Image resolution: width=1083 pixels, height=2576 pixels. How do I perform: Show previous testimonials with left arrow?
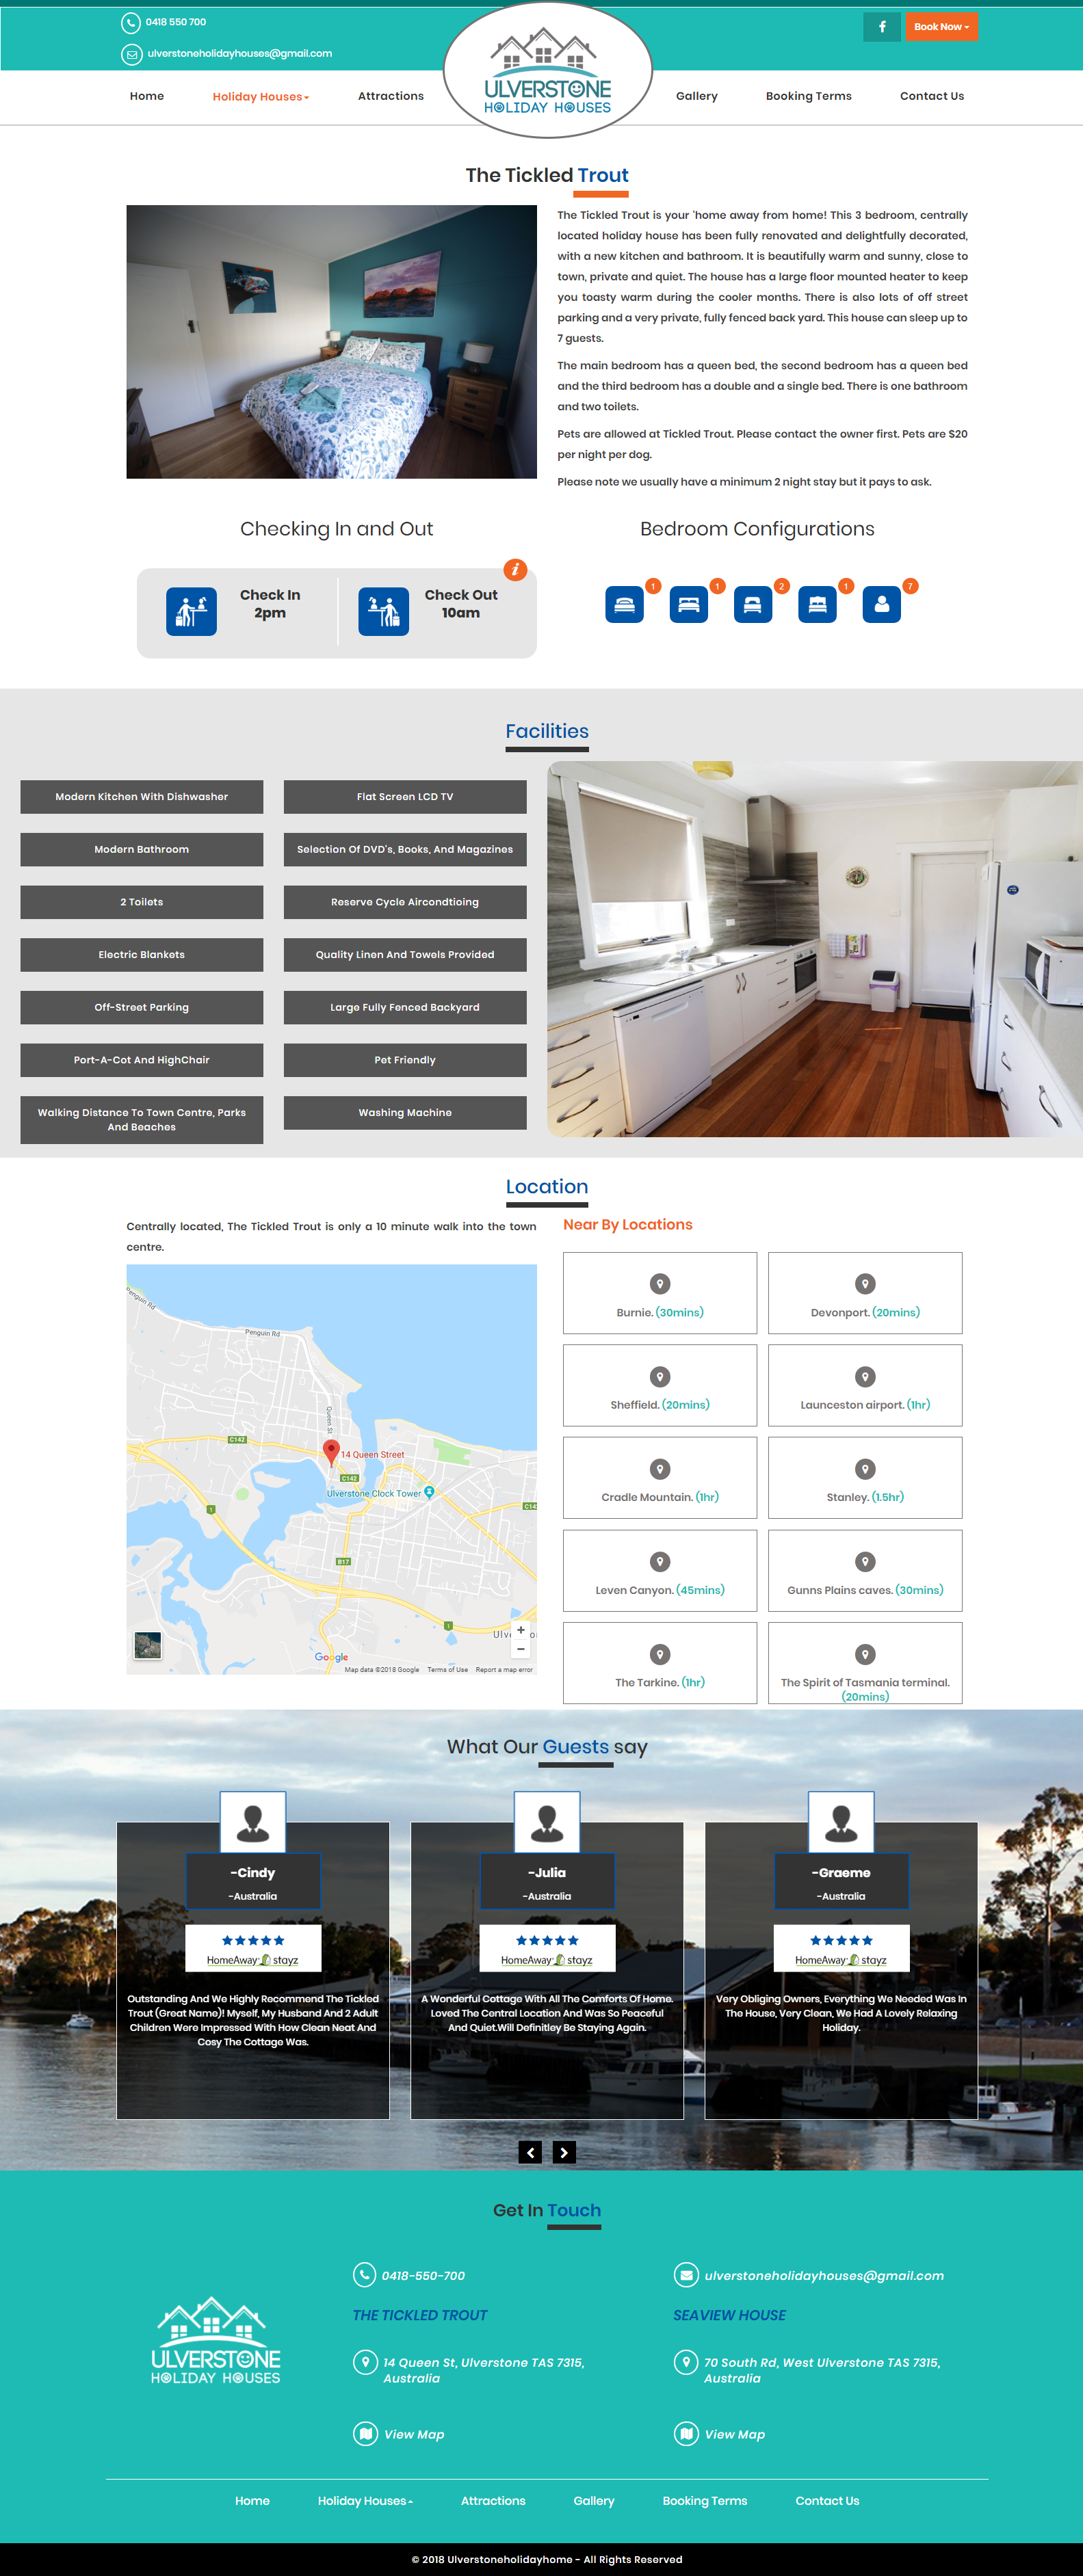tap(530, 2152)
